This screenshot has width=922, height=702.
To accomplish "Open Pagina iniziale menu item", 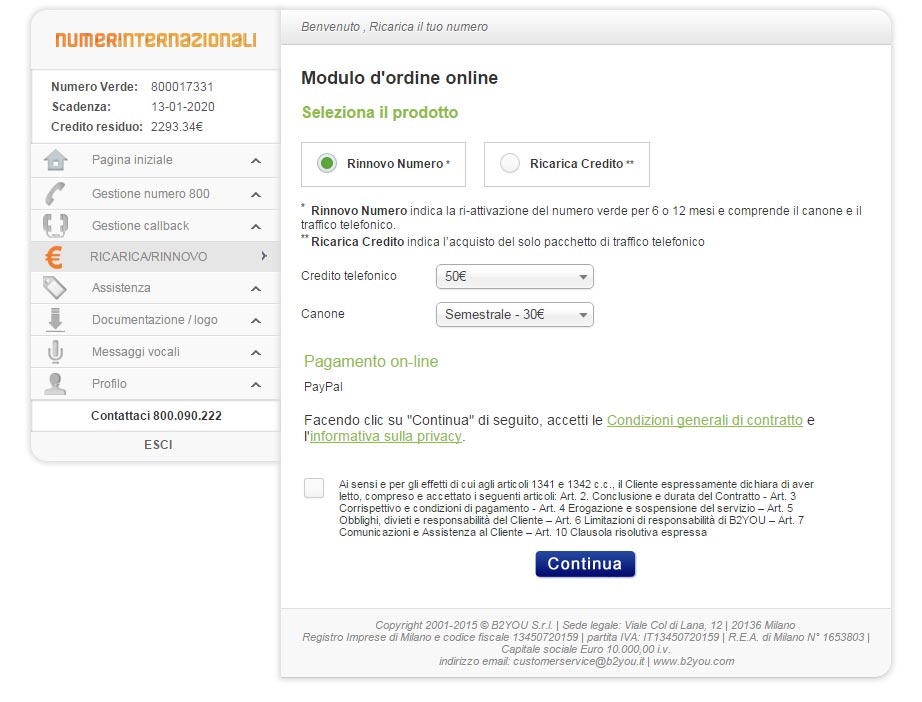I will click(155, 161).
